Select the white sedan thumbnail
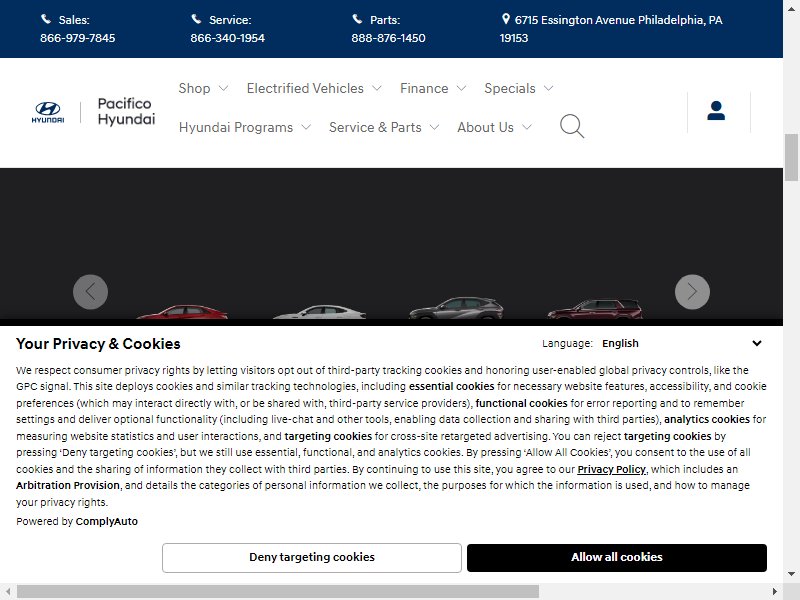The height and width of the screenshot is (600, 800). click(x=320, y=312)
